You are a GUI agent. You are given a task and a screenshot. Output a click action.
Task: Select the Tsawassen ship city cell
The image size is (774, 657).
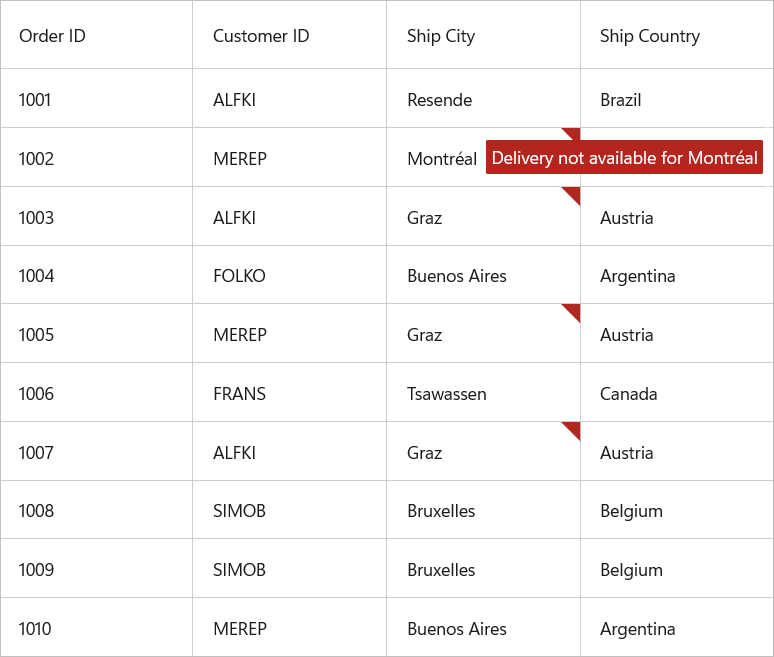(447, 394)
